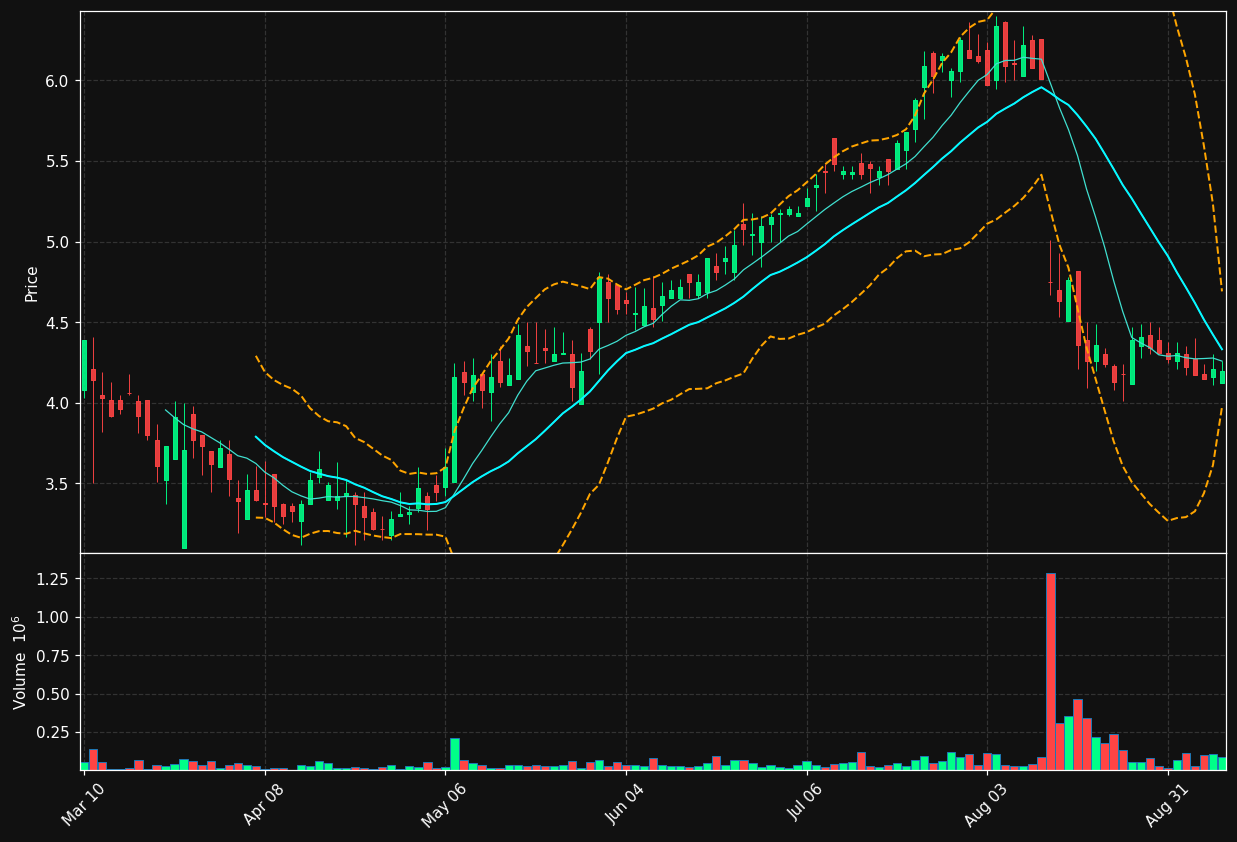Select the 'May 06' x-axis label
Image resolution: width=1237 pixels, height=842 pixels.
(445, 805)
